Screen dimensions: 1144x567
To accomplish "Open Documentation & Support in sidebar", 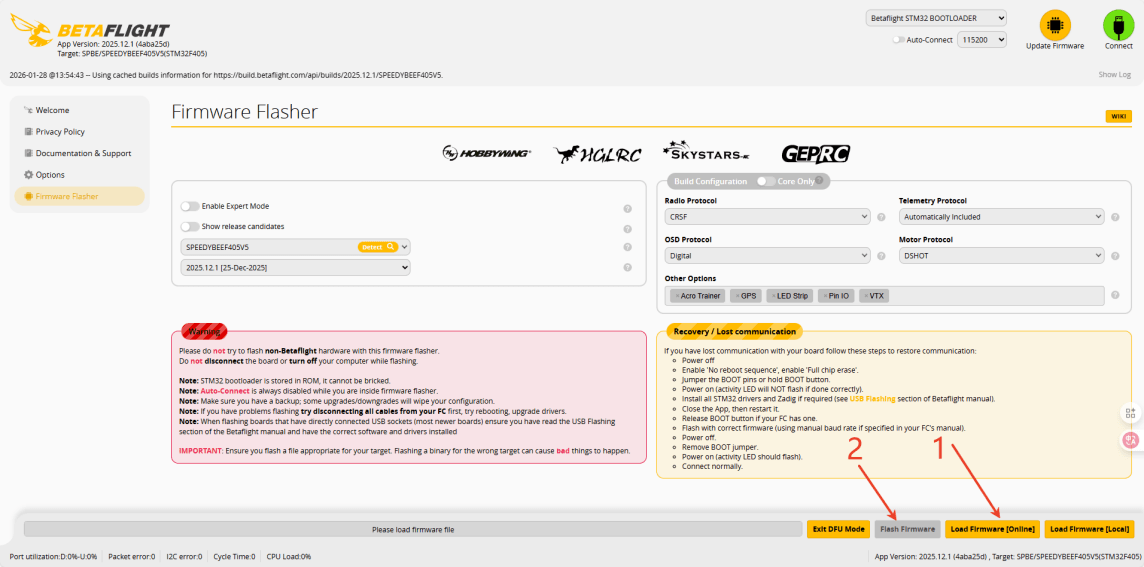I will click(83, 153).
